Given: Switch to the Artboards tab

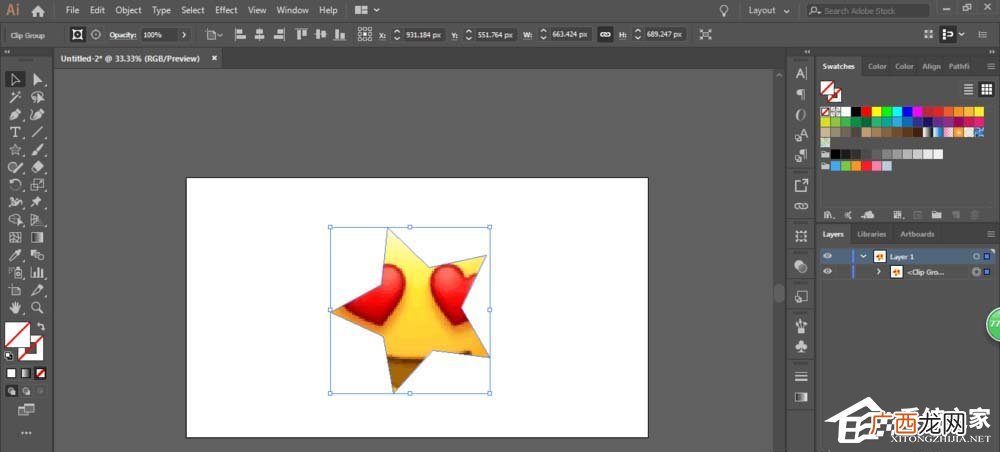Looking at the screenshot, I should [x=917, y=234].
